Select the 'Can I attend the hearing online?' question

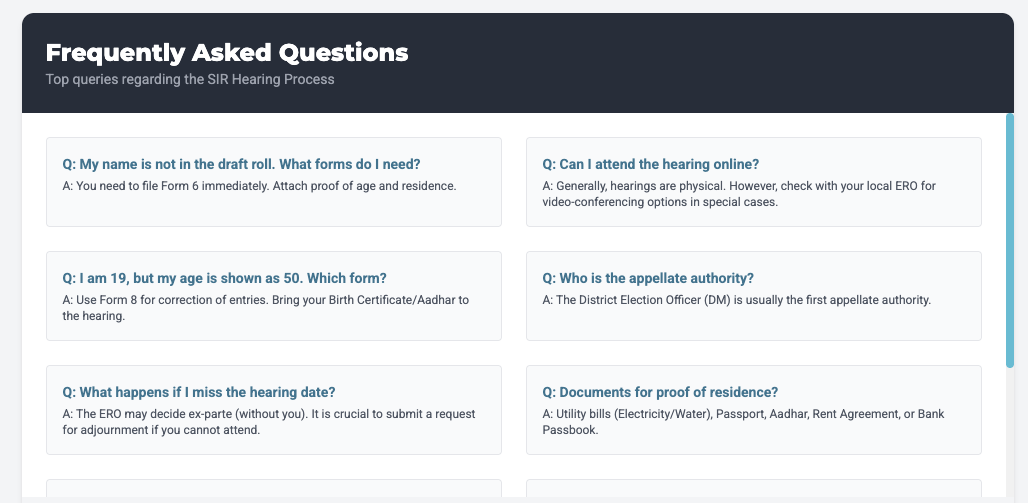point(651,164)
